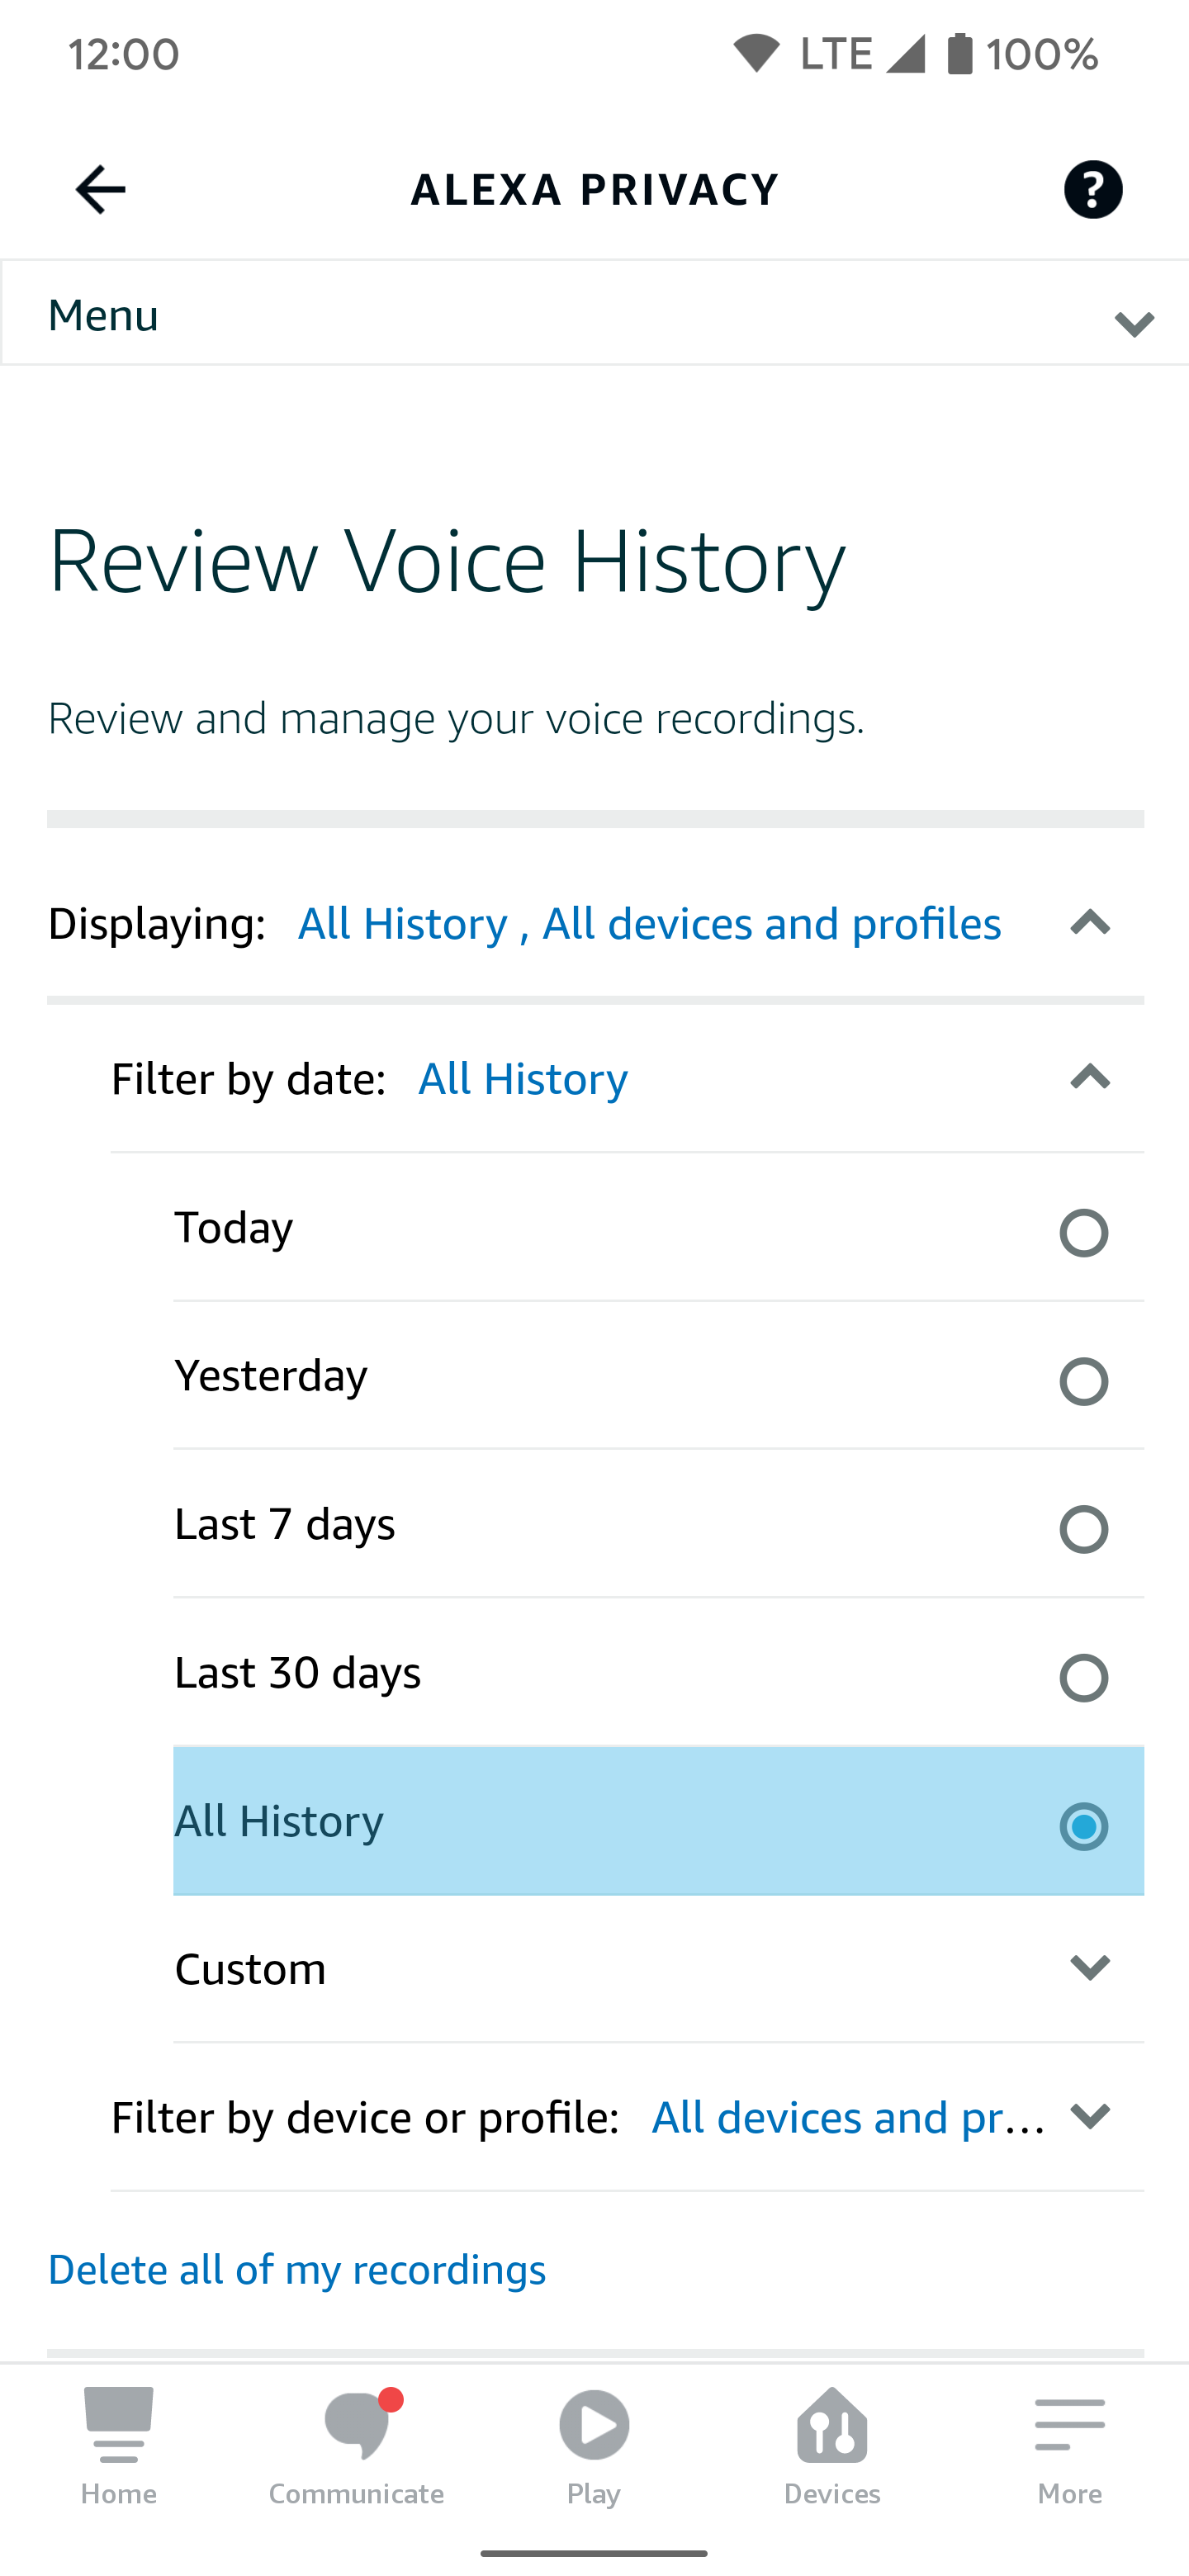The width and height of the screenshot is (1189, 2576).
Task: Open the help question mark icon
Action: pyautogui.click(x=1092, y=189)
